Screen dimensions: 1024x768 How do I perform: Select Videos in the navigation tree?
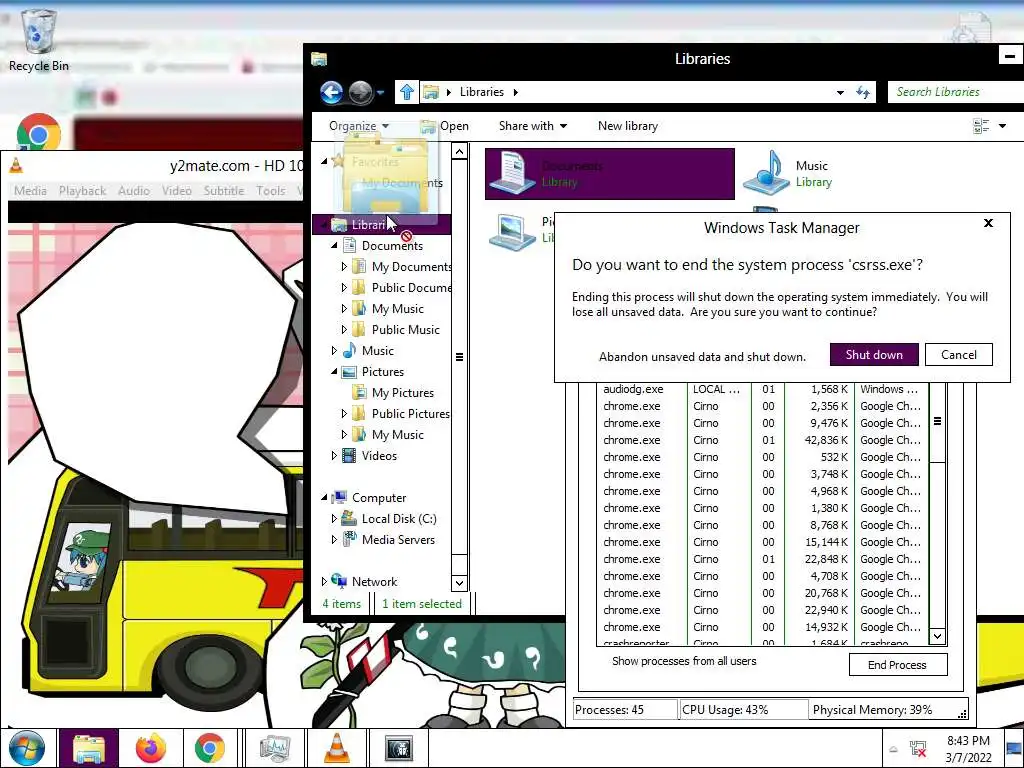tap(379, 456)
